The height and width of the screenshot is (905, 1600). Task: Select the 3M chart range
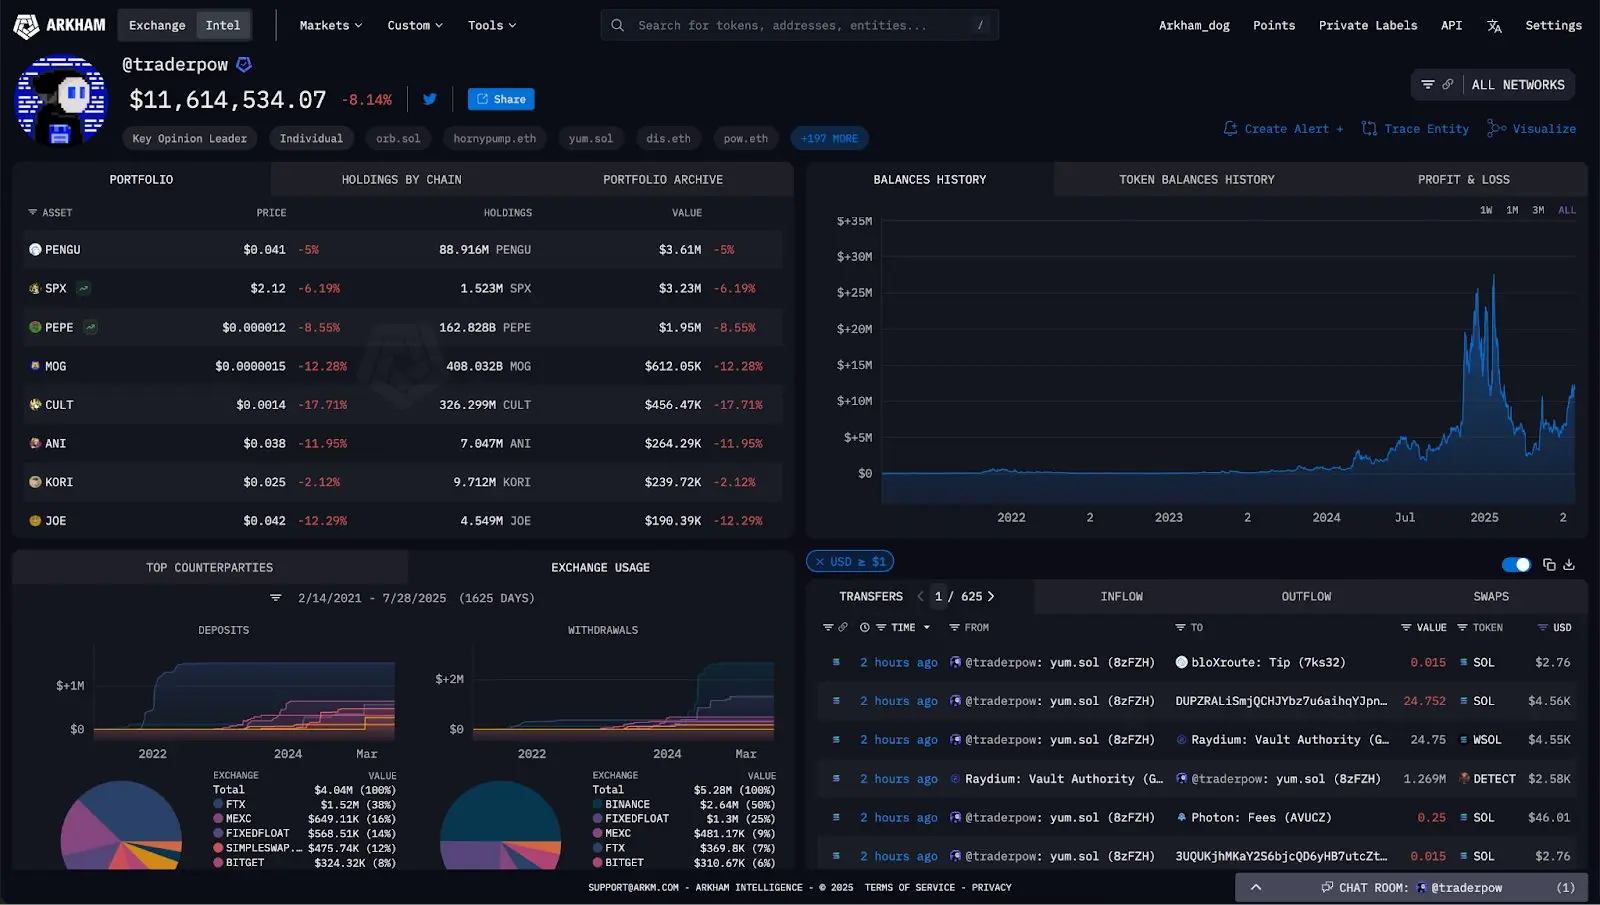(x=1538, y=210)
